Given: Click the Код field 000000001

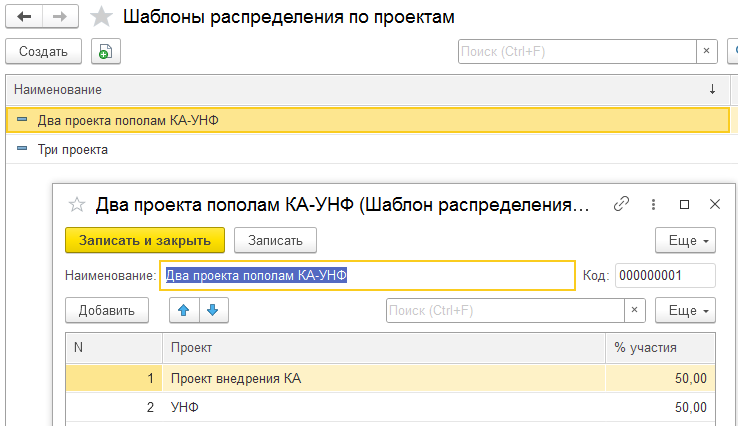Looking at the screenshot, I should [x=665, y=275].
